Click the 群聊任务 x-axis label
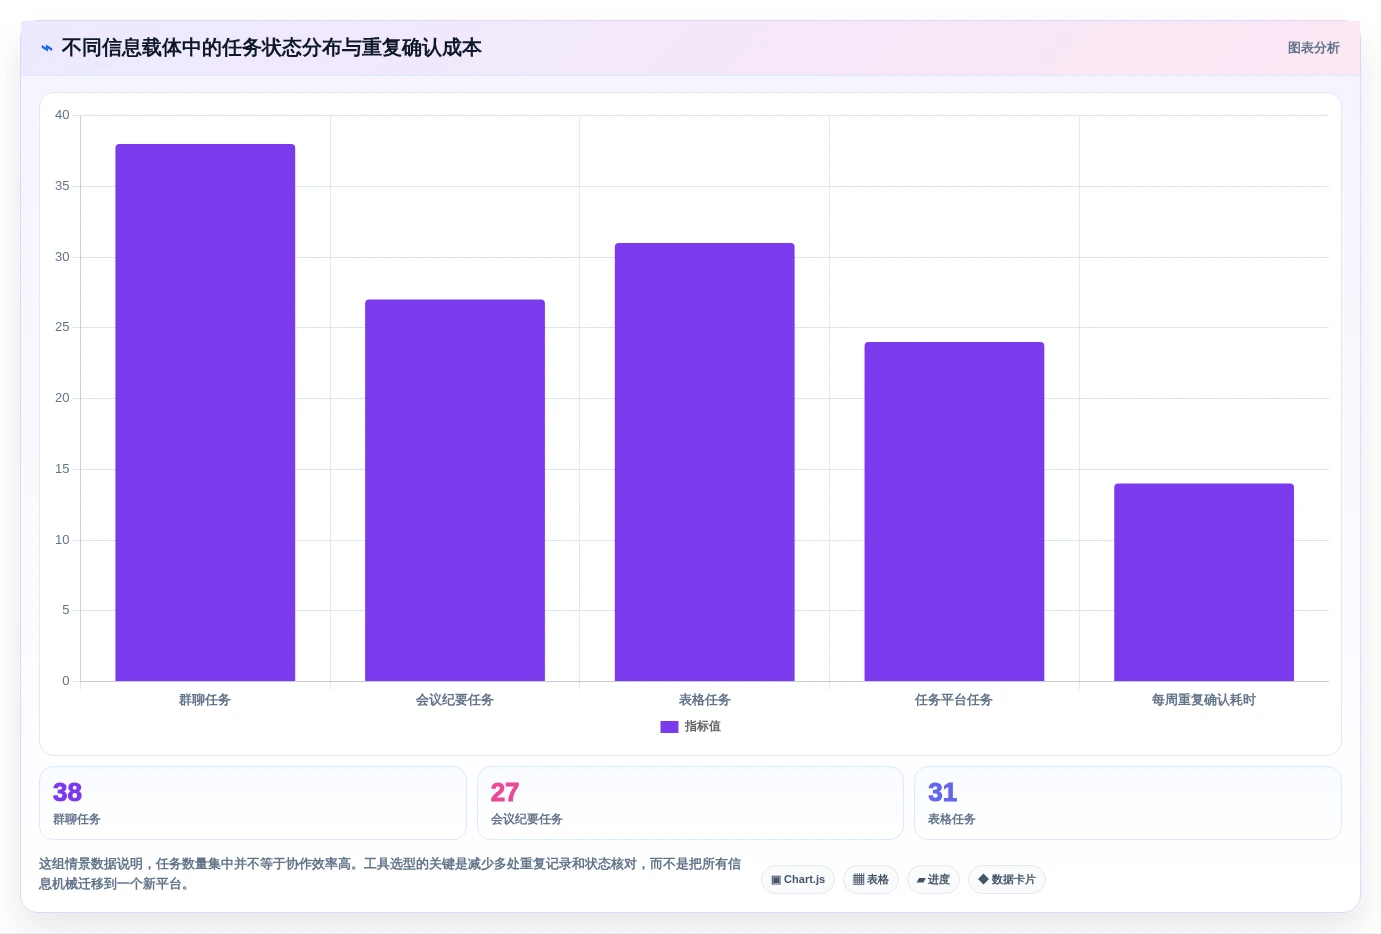The width and height of the screenshot is (1381, 934). coord(205,700)
